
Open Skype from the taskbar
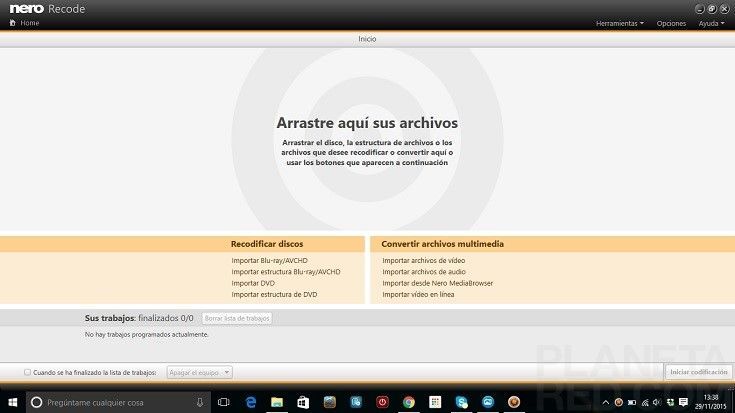point(461,402)
